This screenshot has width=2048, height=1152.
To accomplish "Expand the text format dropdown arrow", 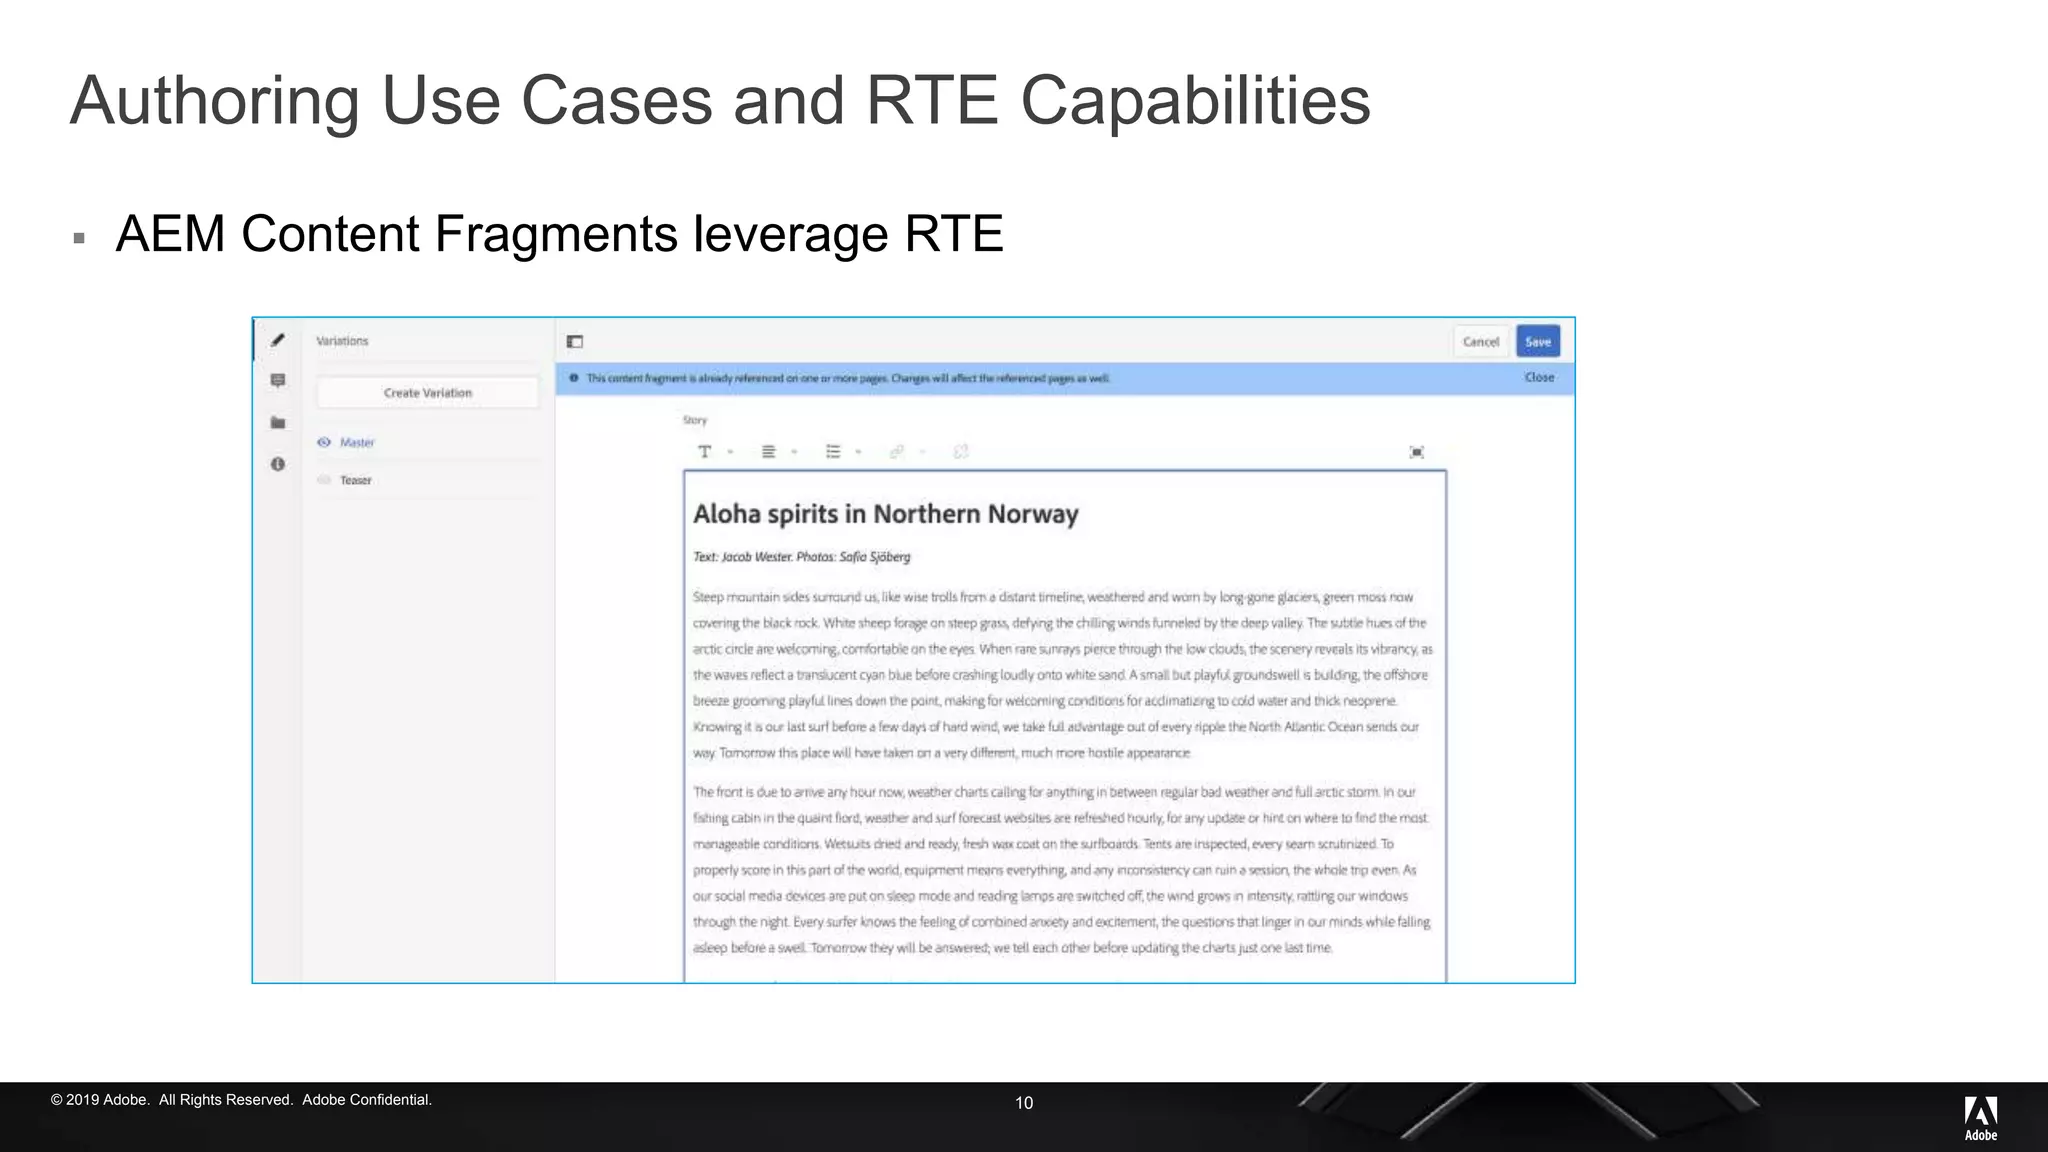I will pos(730,453).
